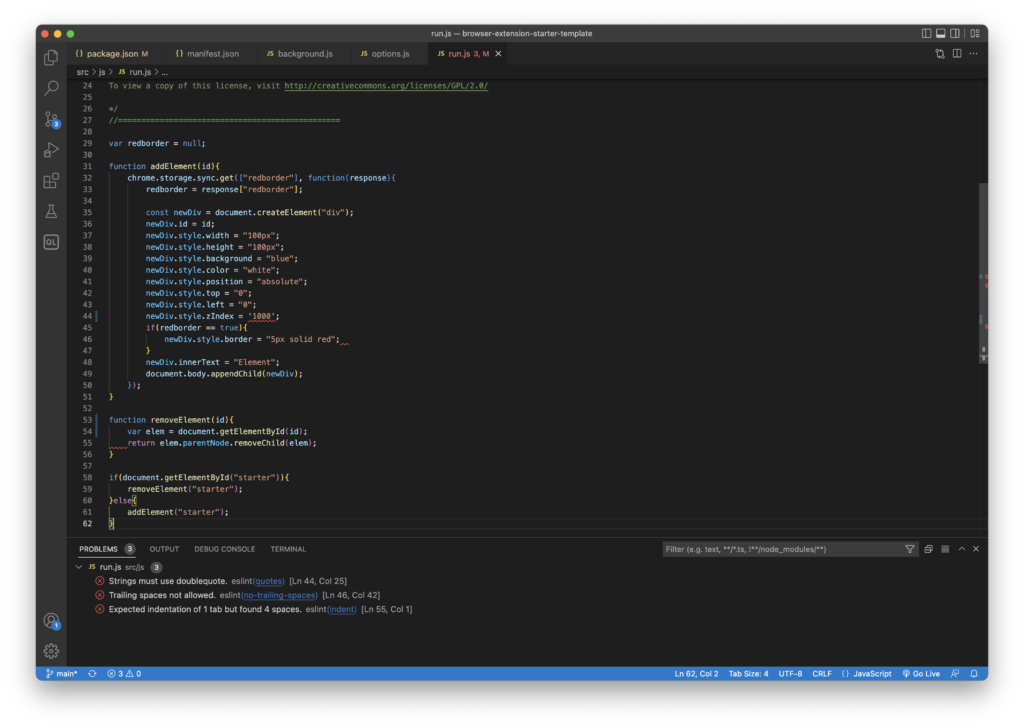
Task: Open notifications bell in status bar
Action: pyautogui.click(x=974, y=674)
